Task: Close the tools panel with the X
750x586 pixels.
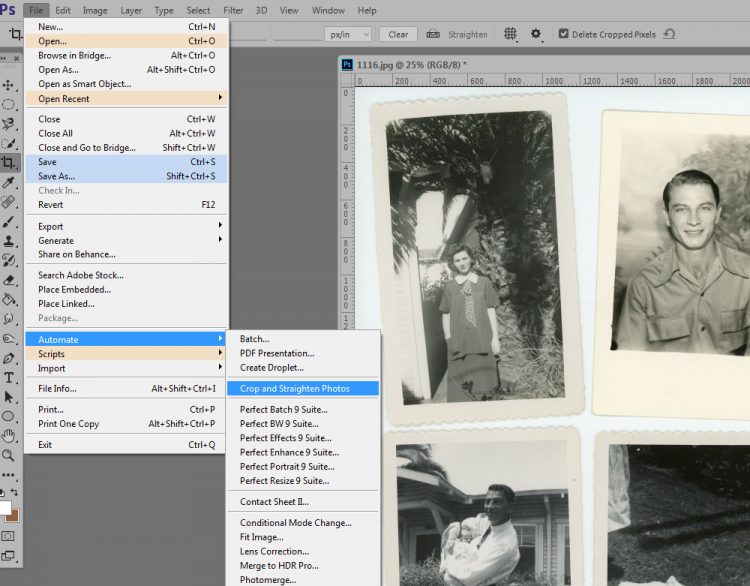Action: tap(17, 58)
